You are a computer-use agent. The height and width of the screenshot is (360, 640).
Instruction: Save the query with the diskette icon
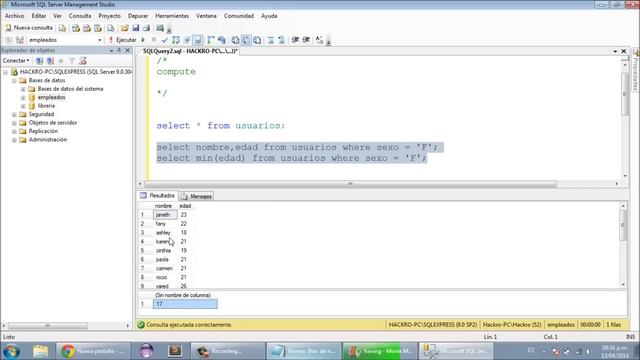pos(136,28)
